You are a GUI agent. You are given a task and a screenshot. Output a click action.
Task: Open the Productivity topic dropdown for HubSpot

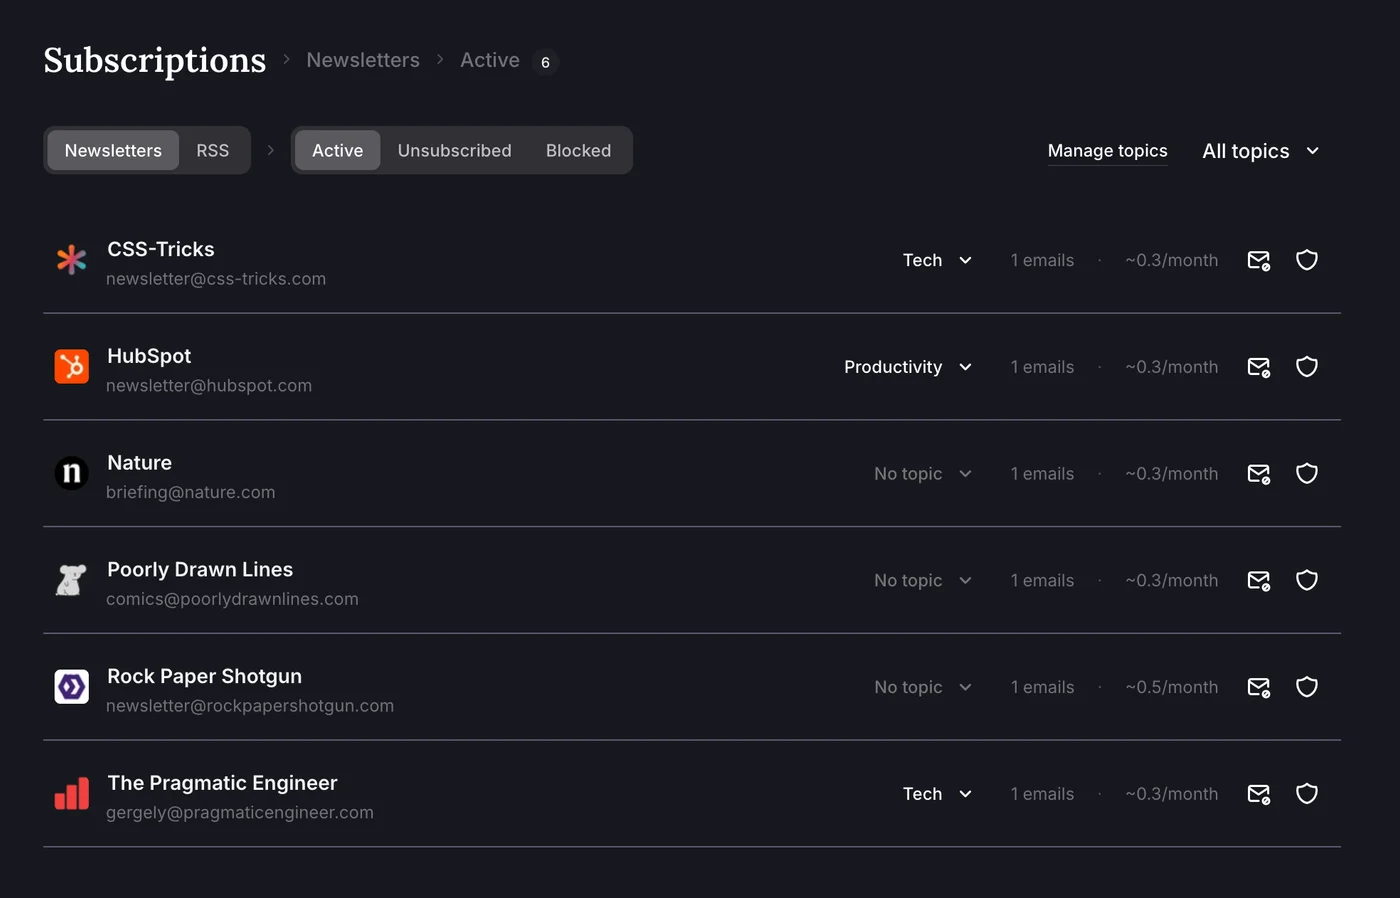point(908,367)
